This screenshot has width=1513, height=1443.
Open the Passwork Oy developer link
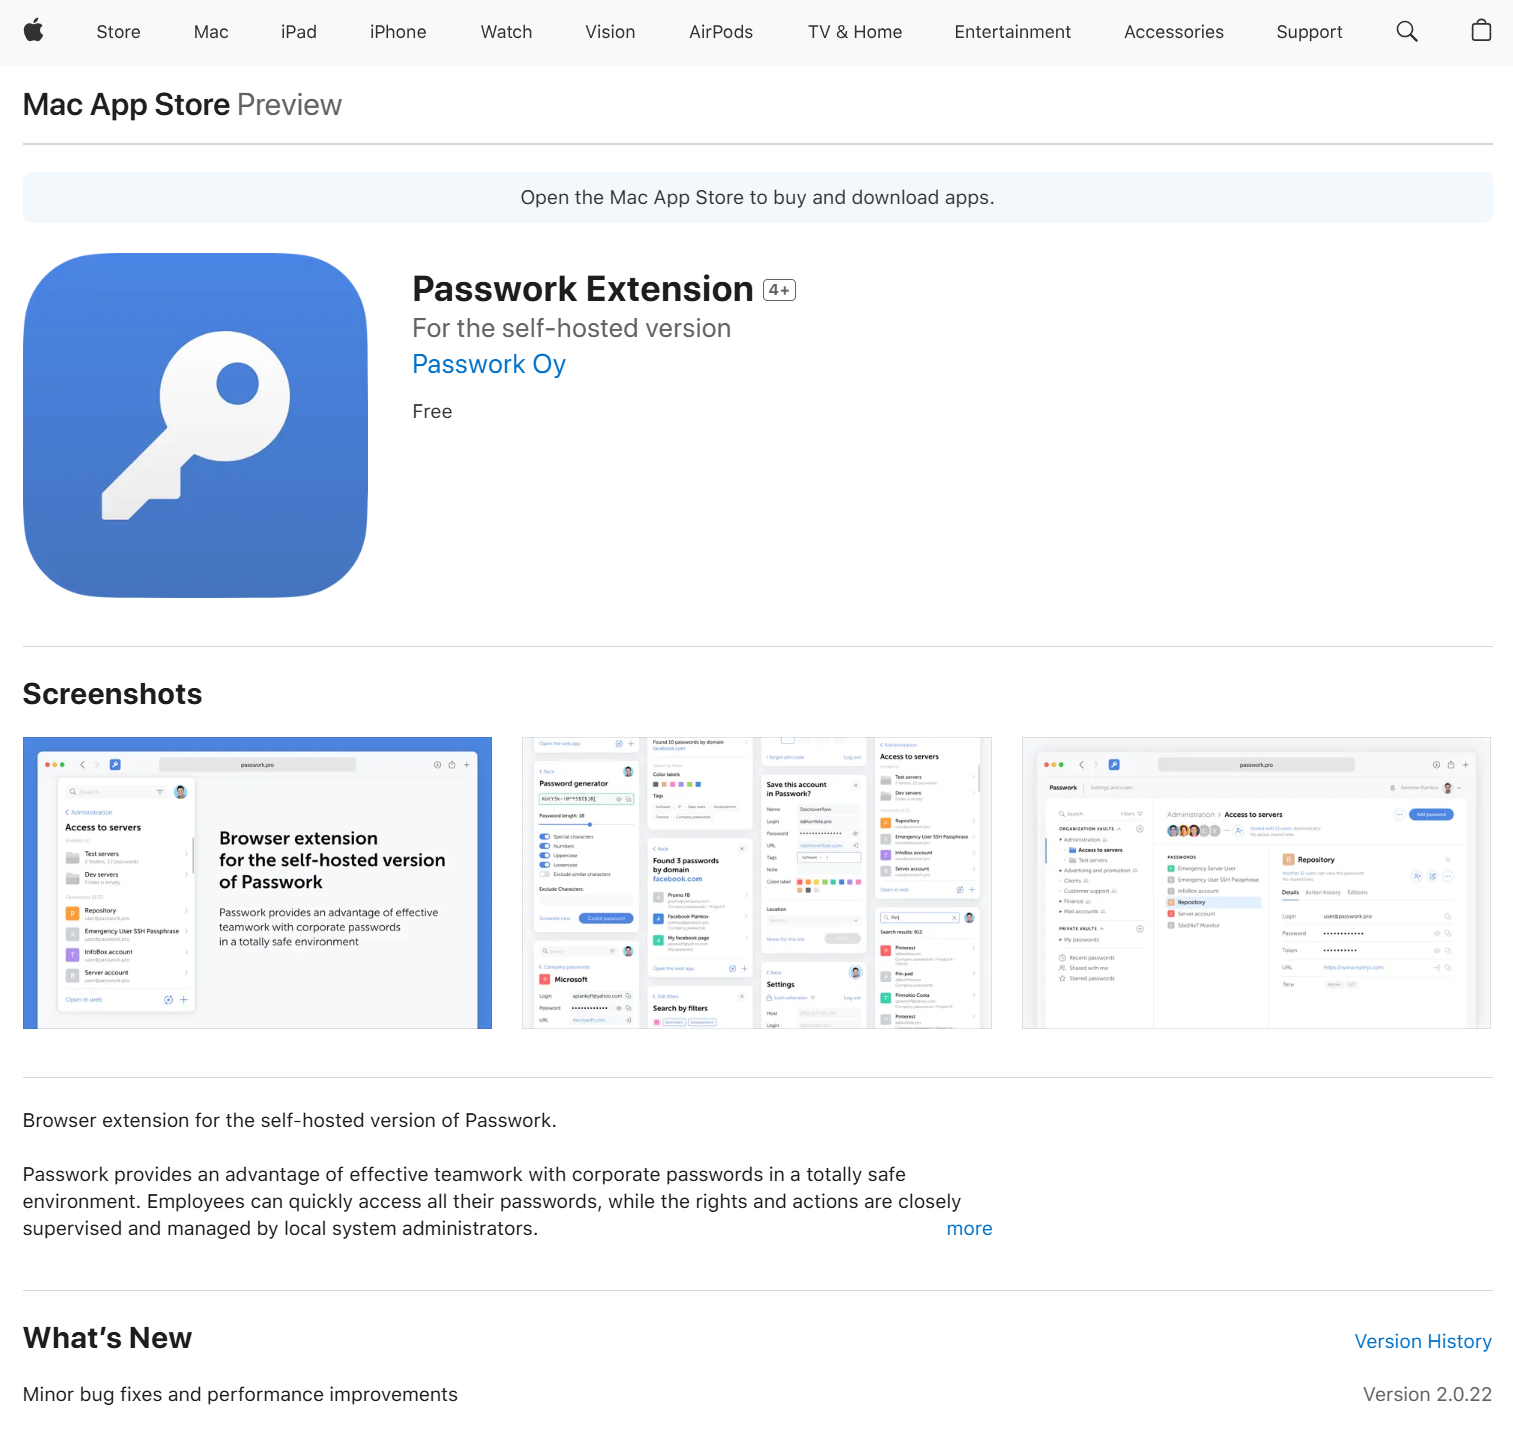pos(489,364)
